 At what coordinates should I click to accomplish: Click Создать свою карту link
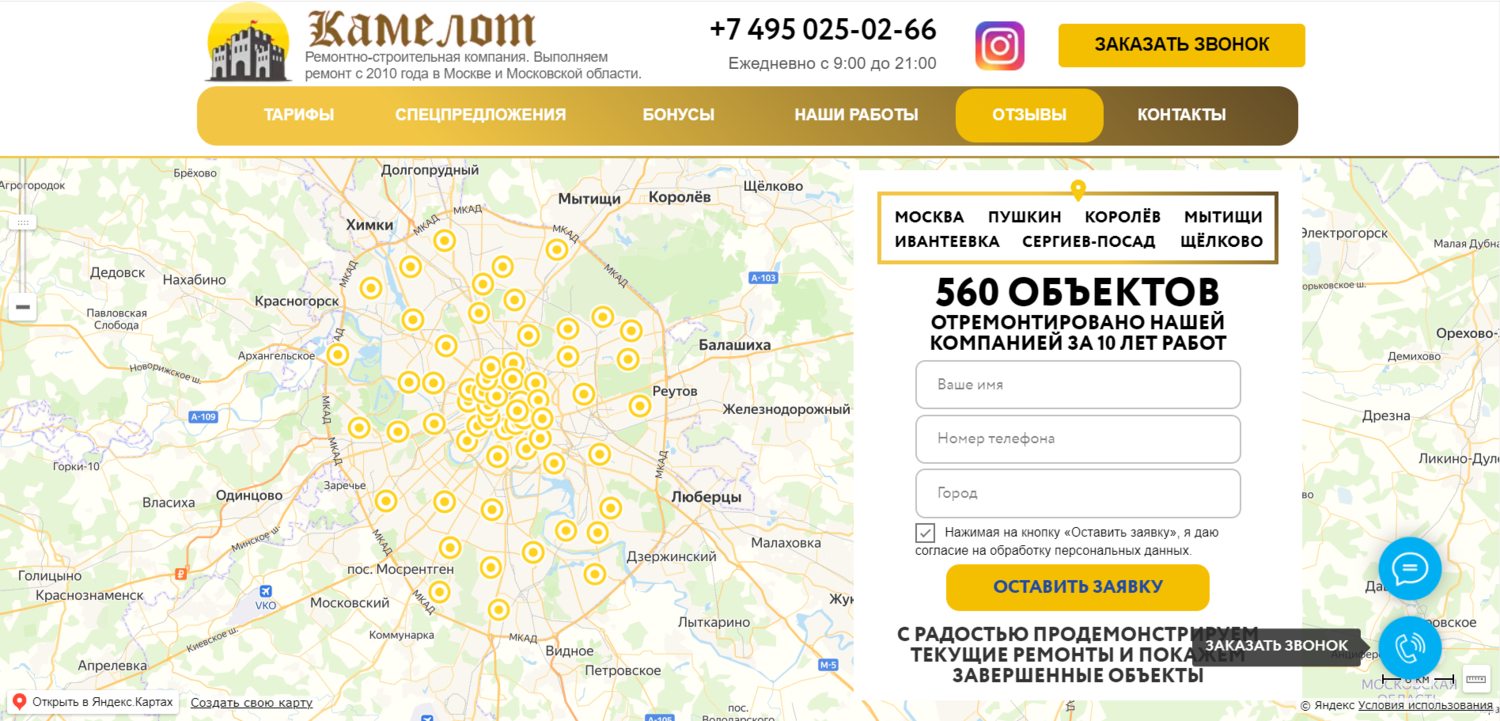coord(251,703)
